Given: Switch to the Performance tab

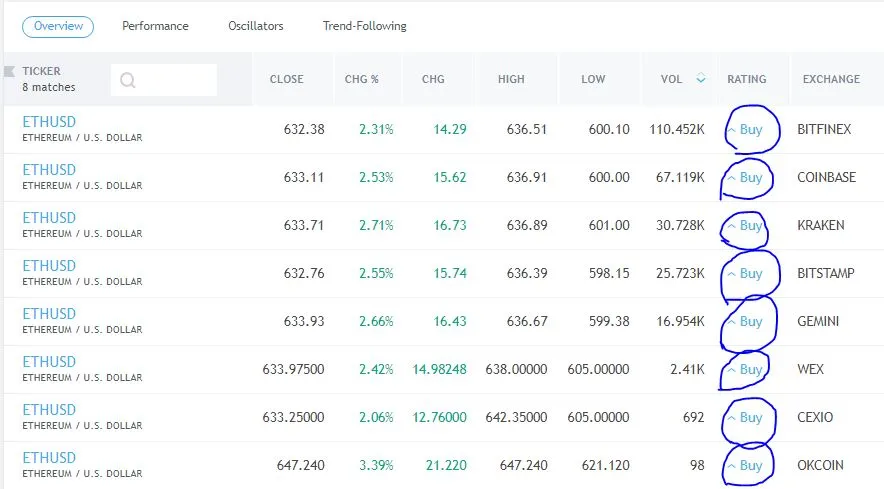Looking at the screenshot, I should tap(155, 26).
